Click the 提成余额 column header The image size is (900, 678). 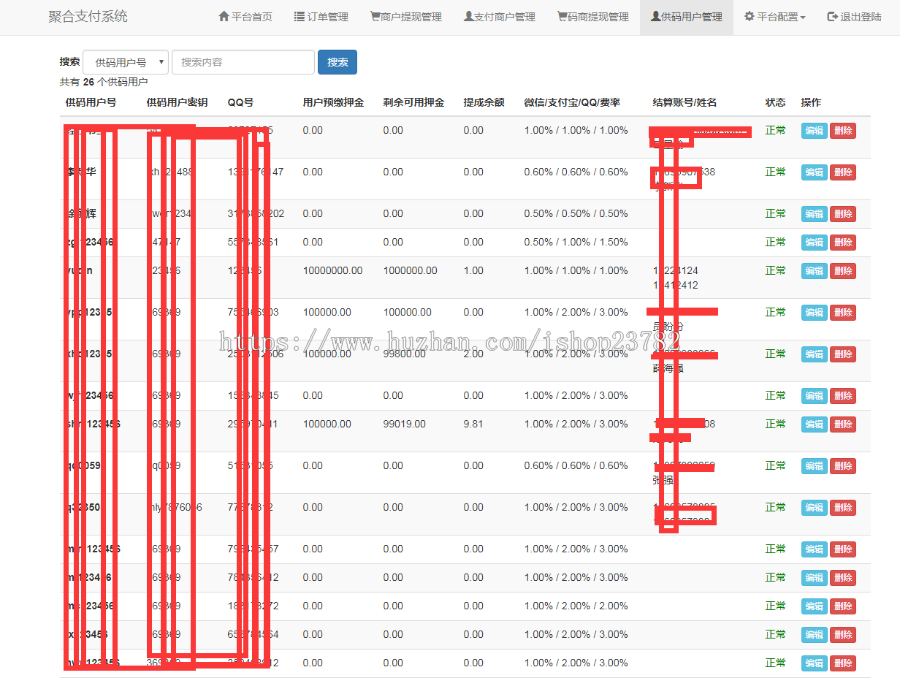pyautogui.click(x=484, y=102)
